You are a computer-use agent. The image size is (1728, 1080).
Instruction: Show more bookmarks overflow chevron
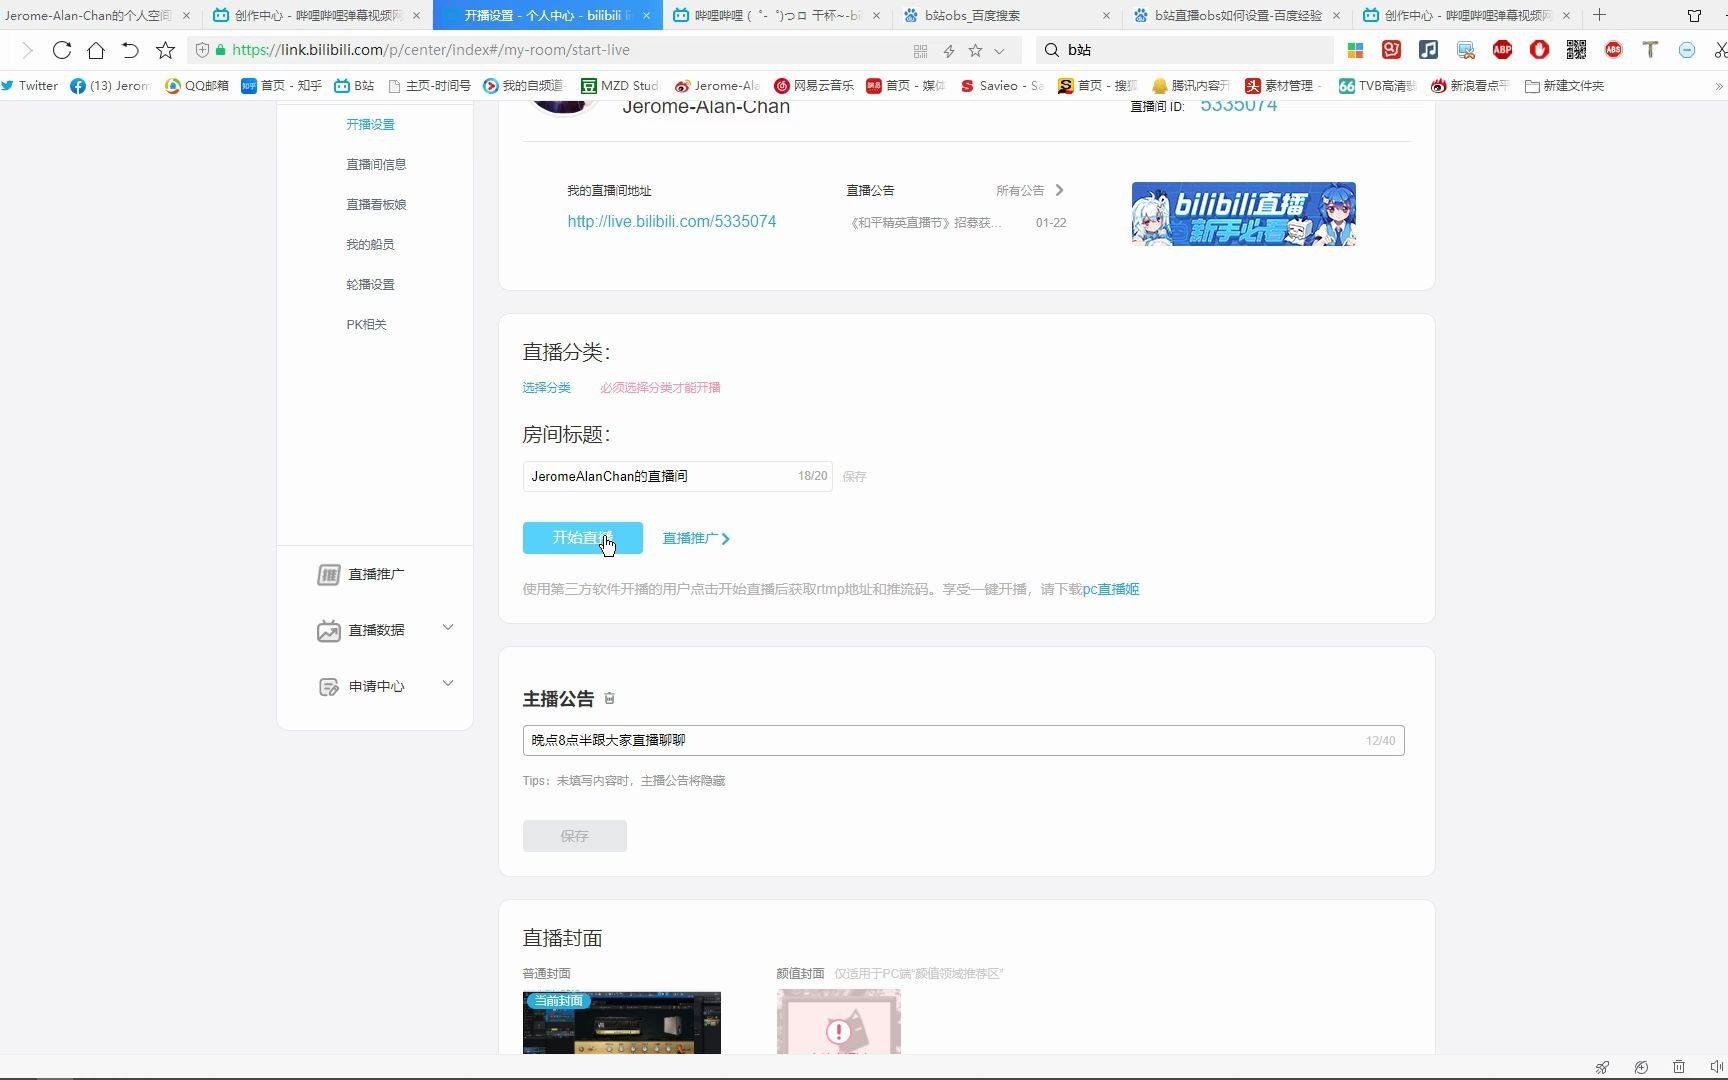(1718, 86)
